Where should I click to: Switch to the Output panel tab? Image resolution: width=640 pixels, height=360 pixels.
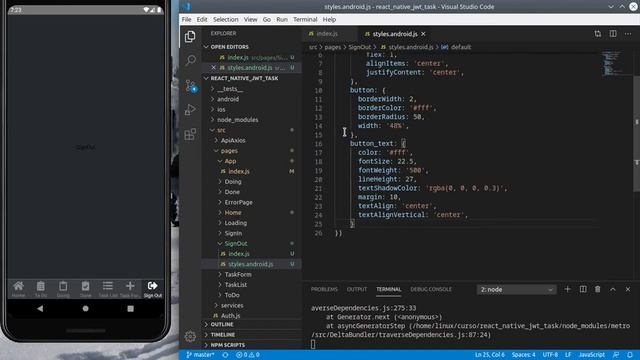[357, 289]
